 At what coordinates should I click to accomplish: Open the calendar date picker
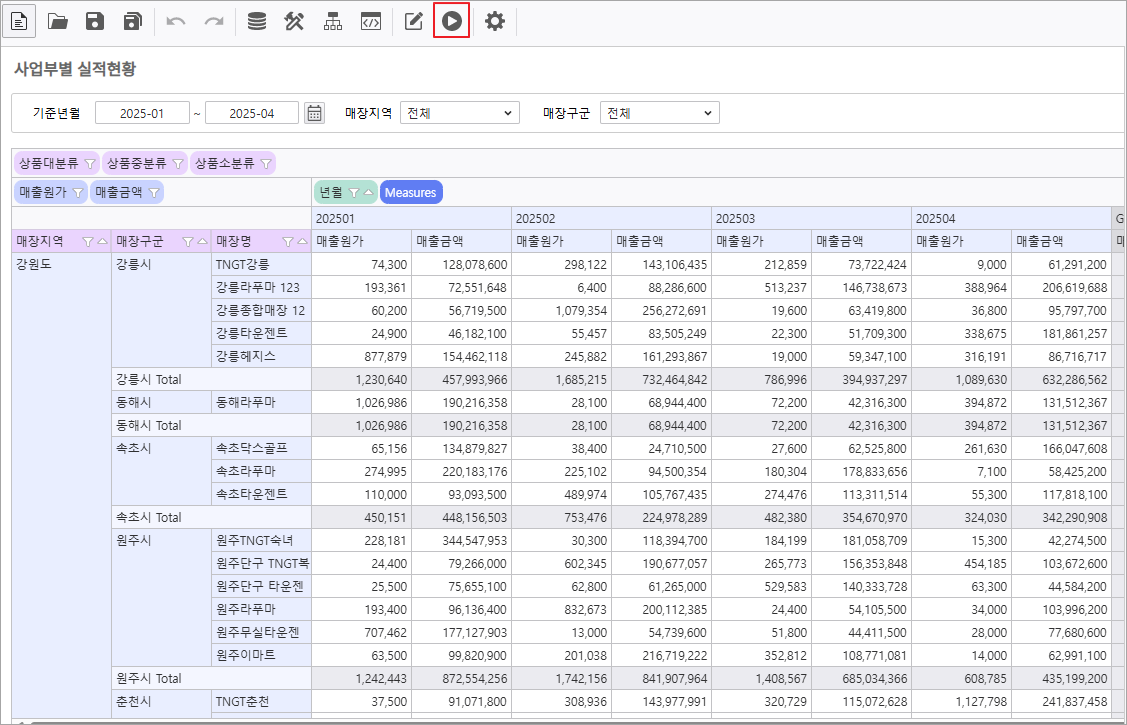[x=314, y=113]
